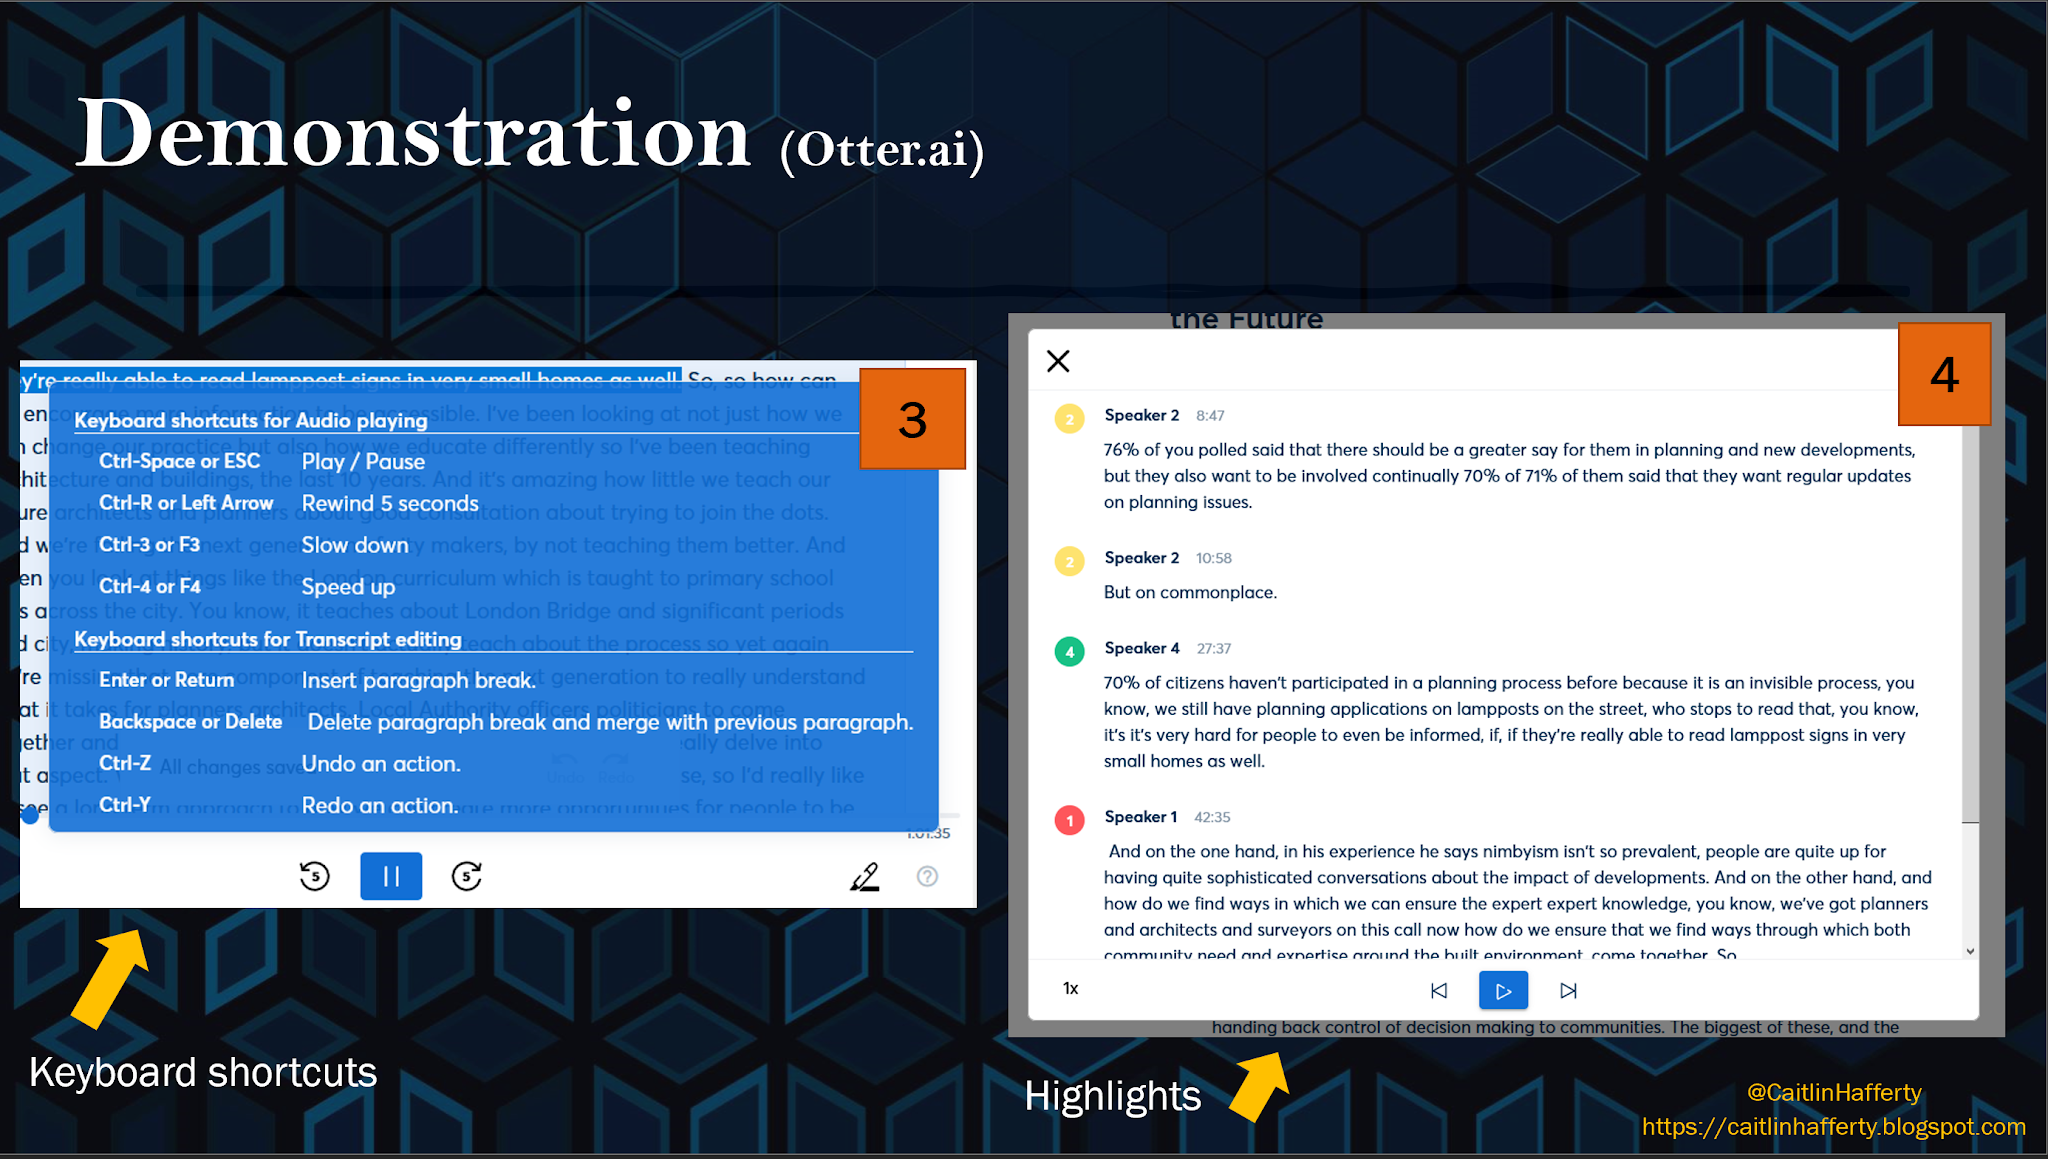Pause the audio playback
The width and height of the screenshot is (2048, 1159).
coord(391,876)
